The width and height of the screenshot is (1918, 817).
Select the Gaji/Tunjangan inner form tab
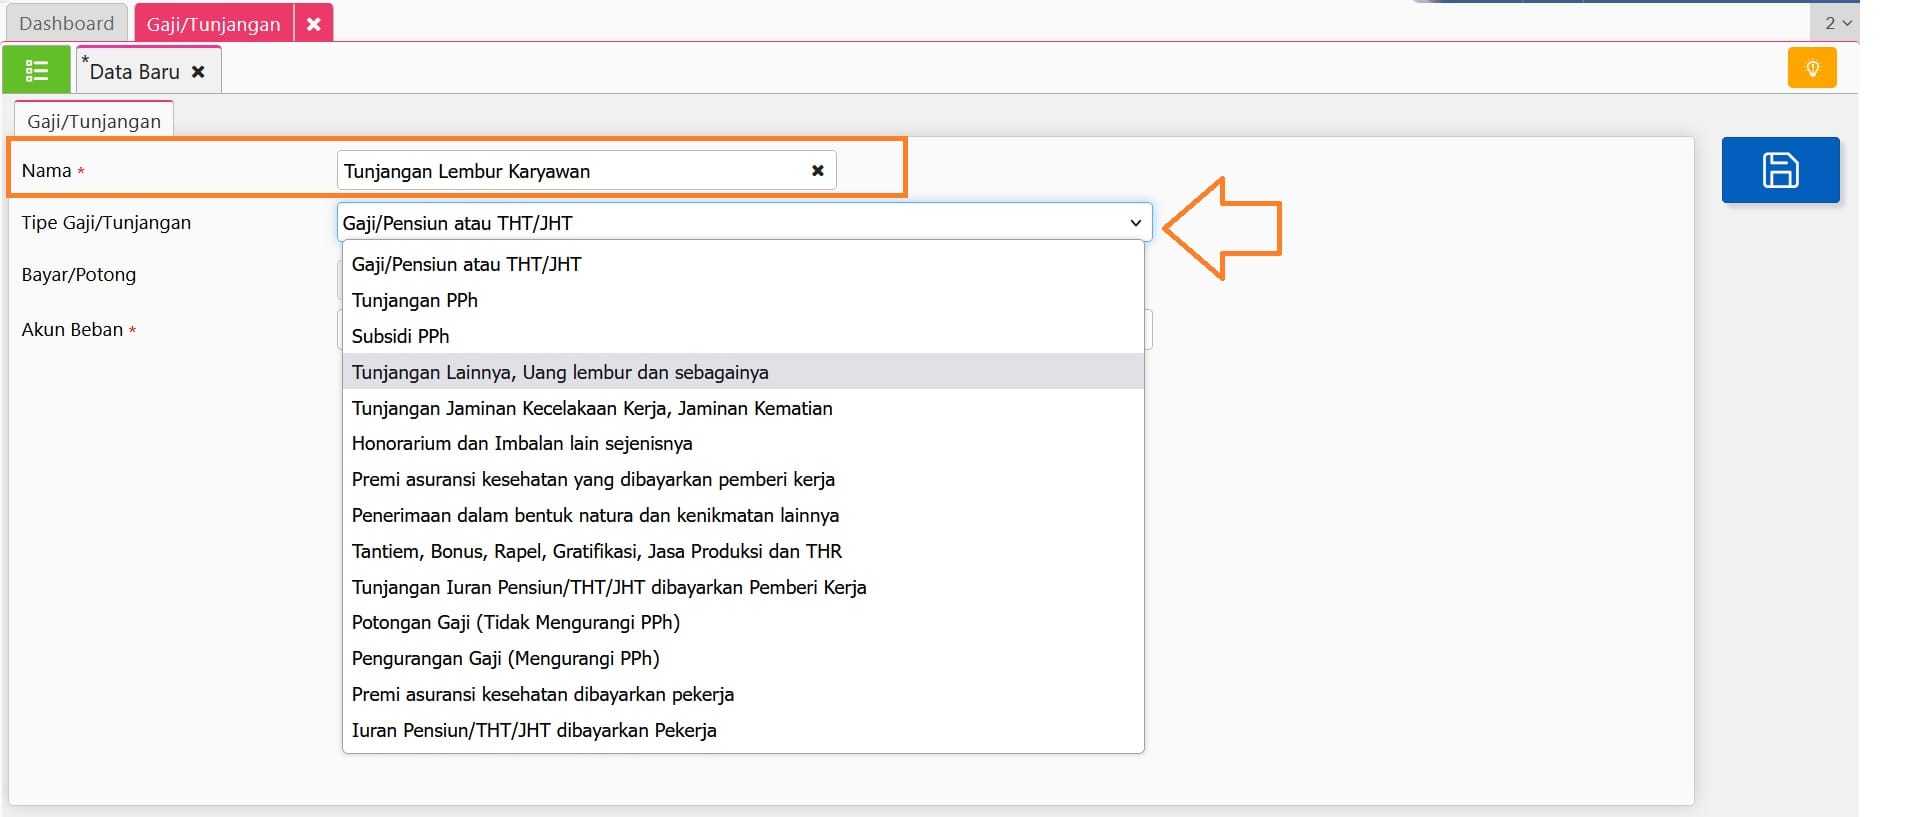pyautogui.click(x=94, y=121)
